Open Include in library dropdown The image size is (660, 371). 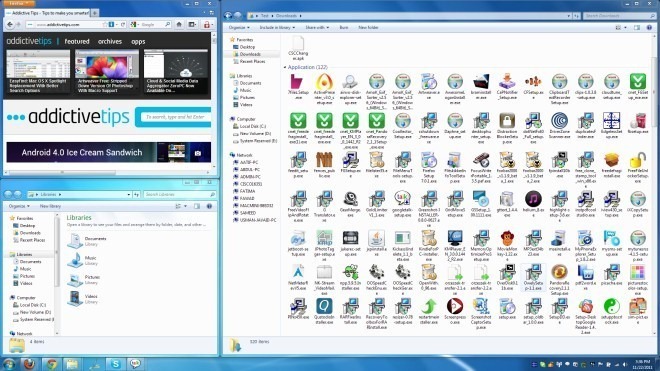coord(277,27)
